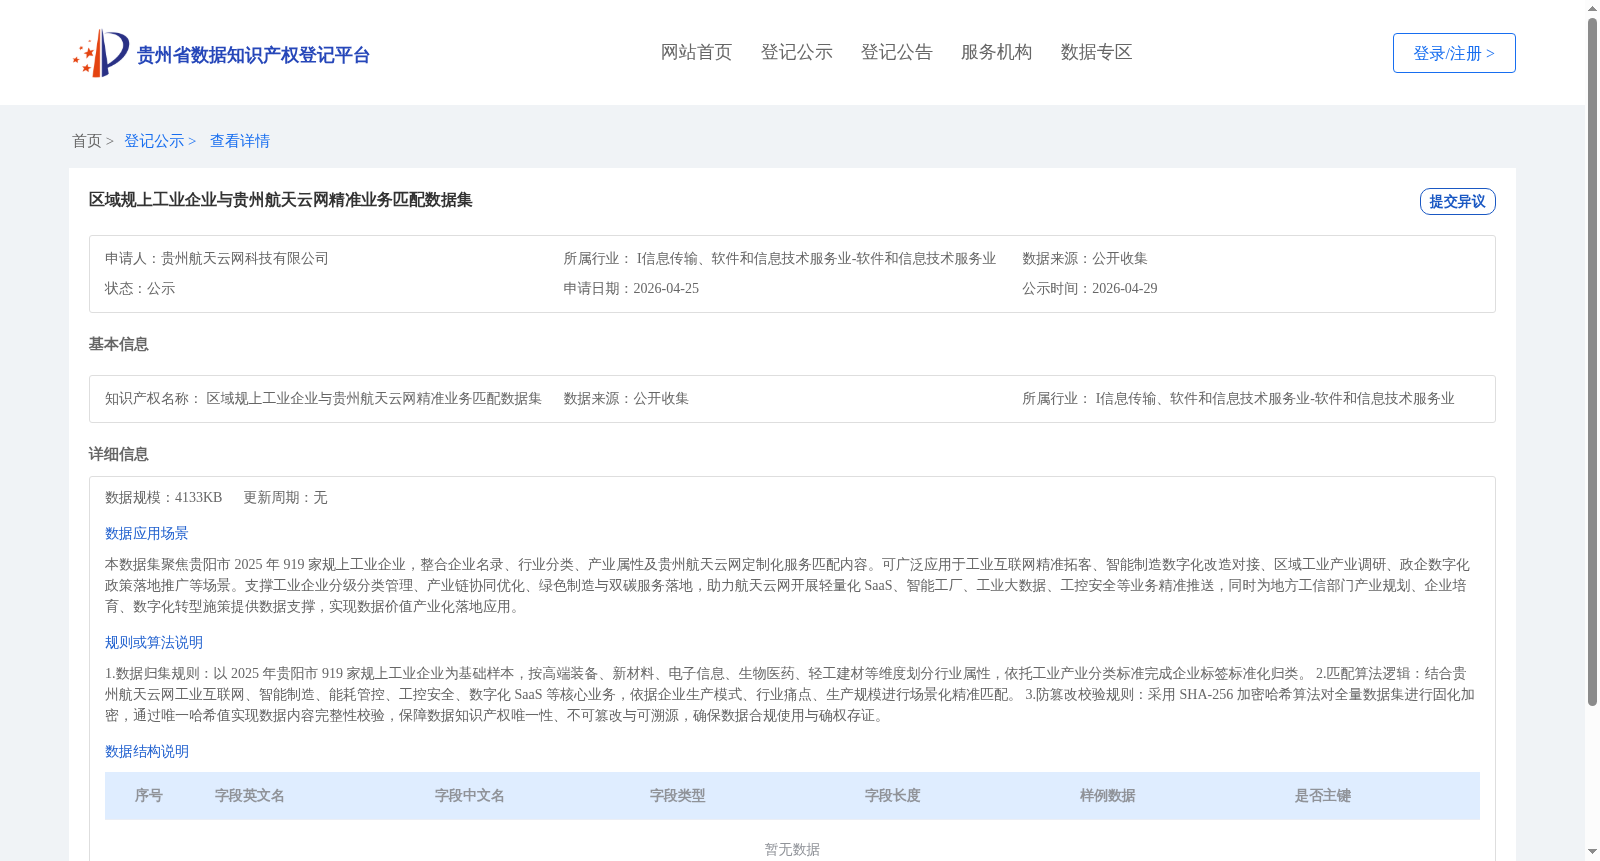
Task: Click the 数据结构说明 heading
Action: click(147, 751)
